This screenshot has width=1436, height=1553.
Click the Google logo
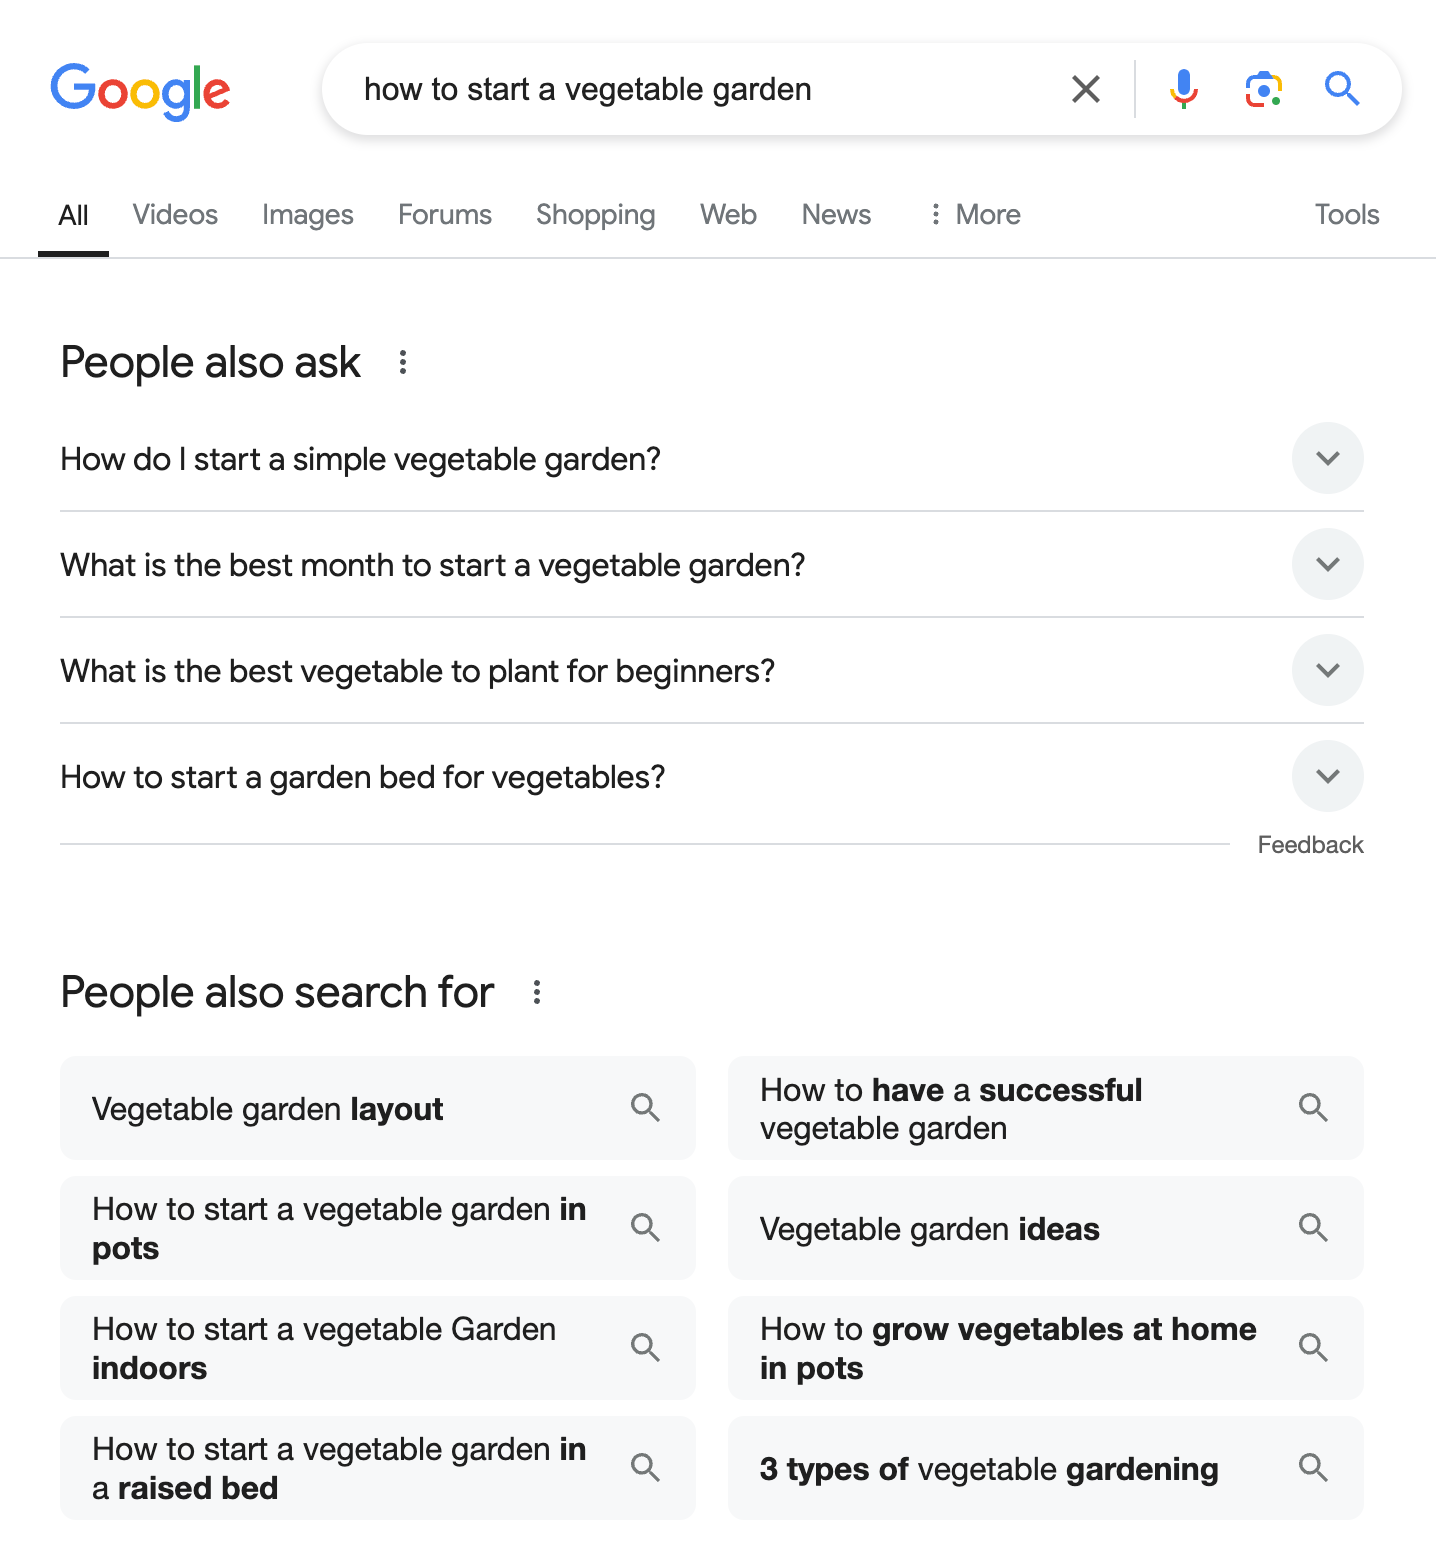[x=140, y=90]
